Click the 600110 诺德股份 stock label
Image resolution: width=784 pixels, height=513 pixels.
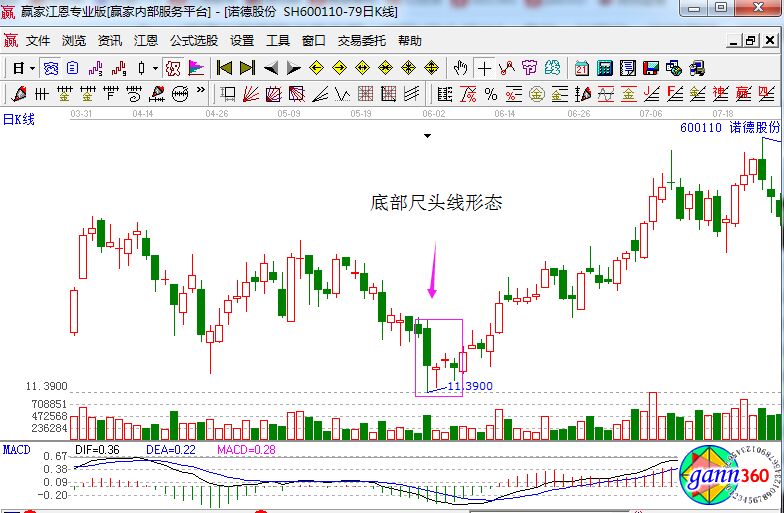click(729, 128)
